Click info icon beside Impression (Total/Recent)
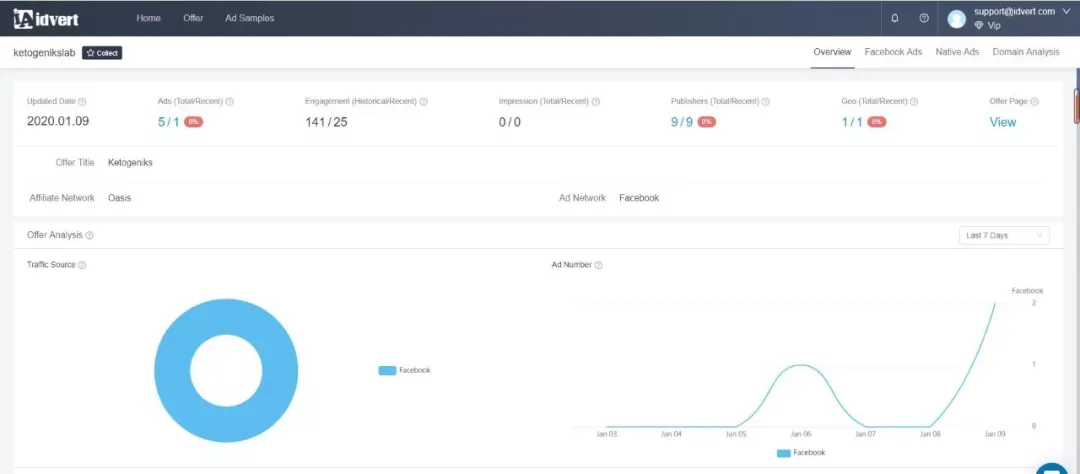Screen dimensions: 1080x474 596,101
